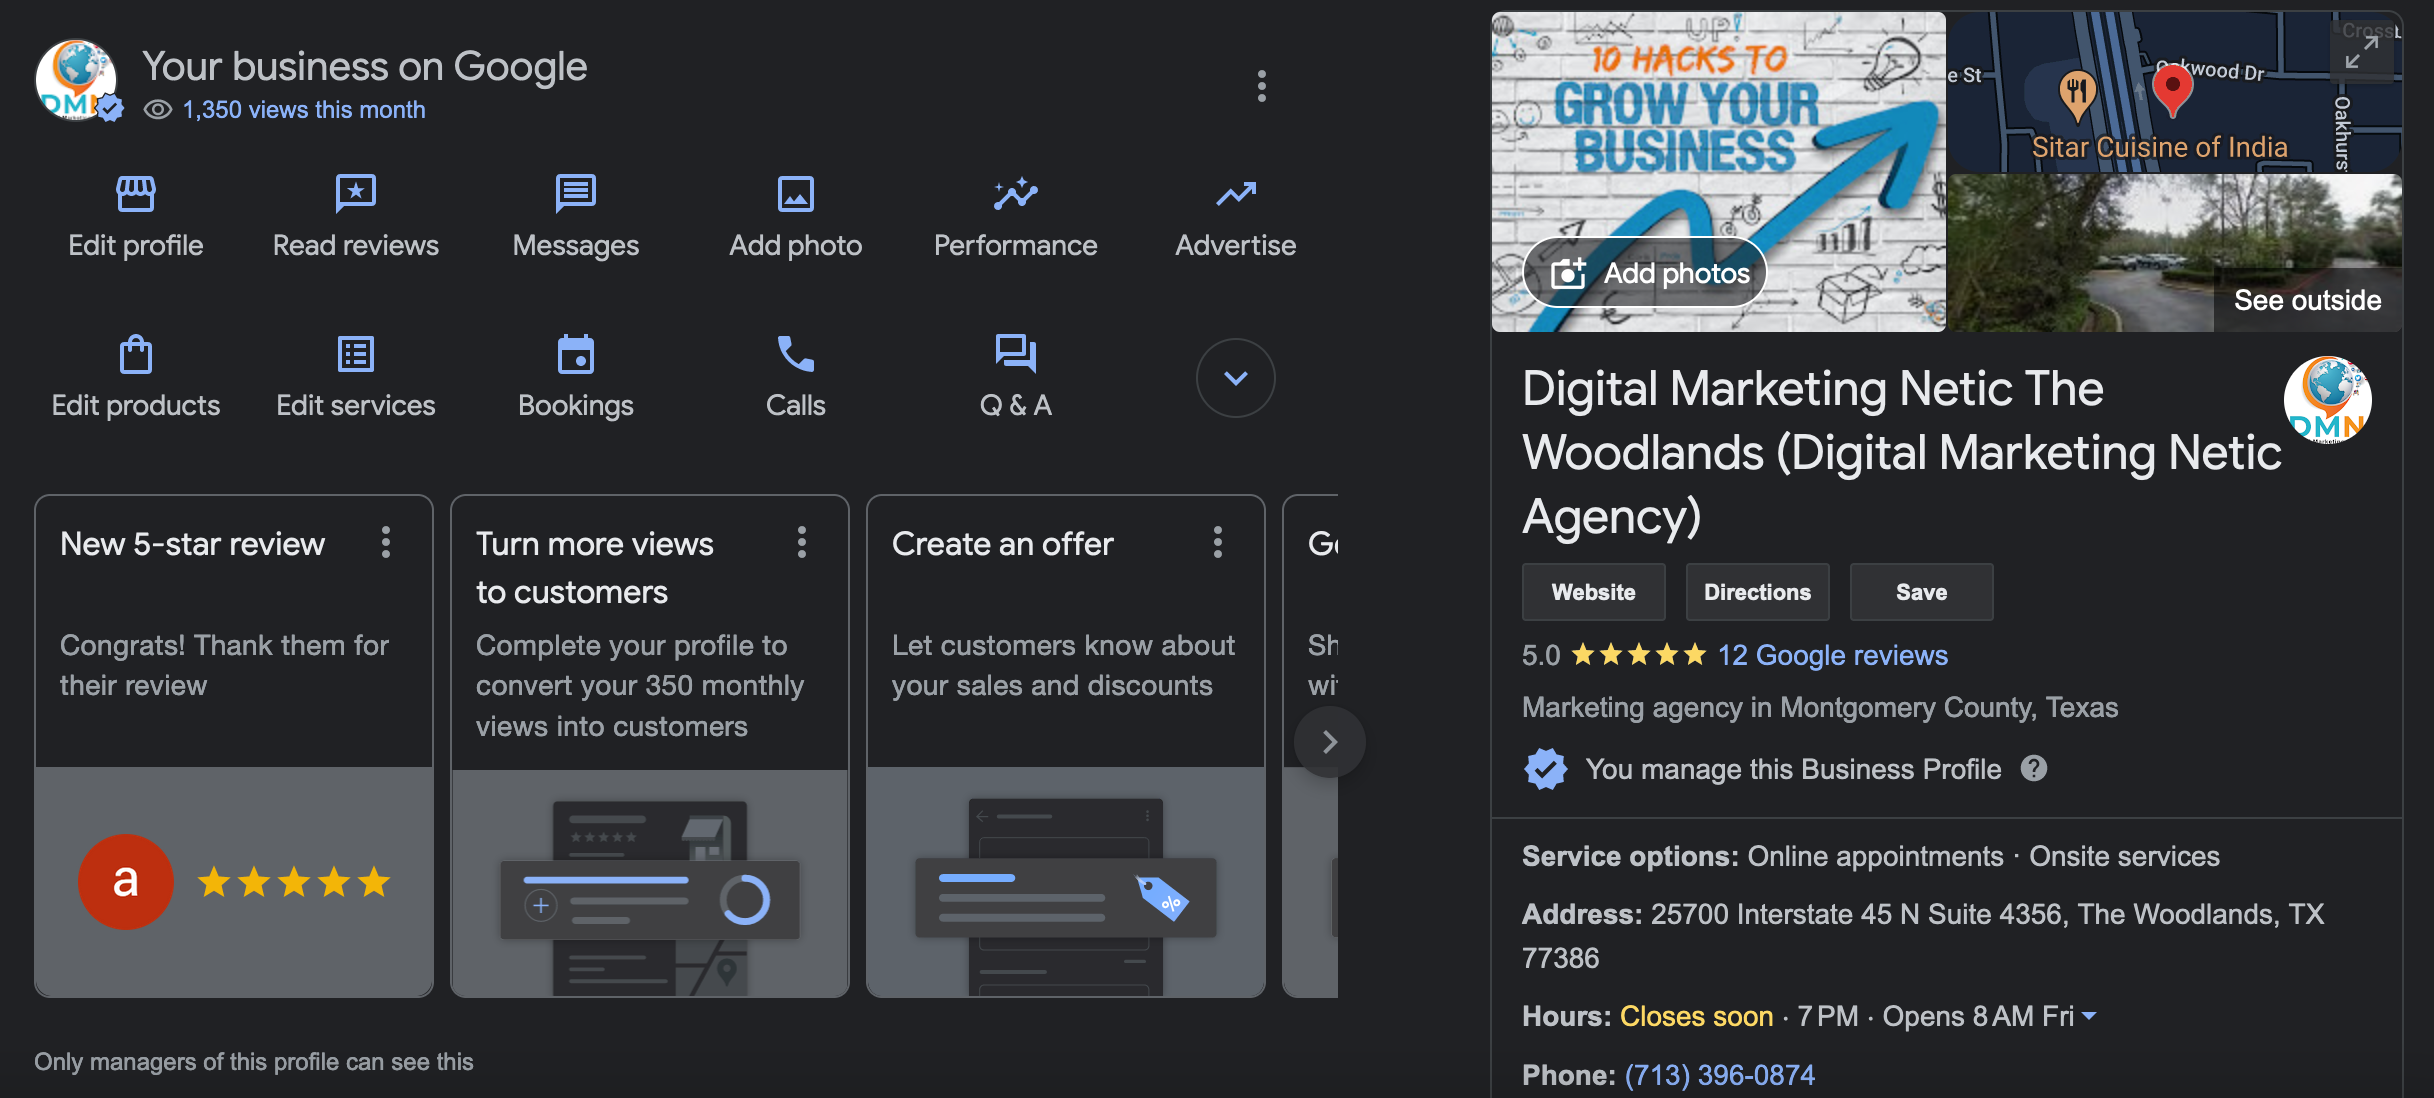
Task: Expand more actions with chevron down button
Action: pyautogui.click(x=1236, y=378)
